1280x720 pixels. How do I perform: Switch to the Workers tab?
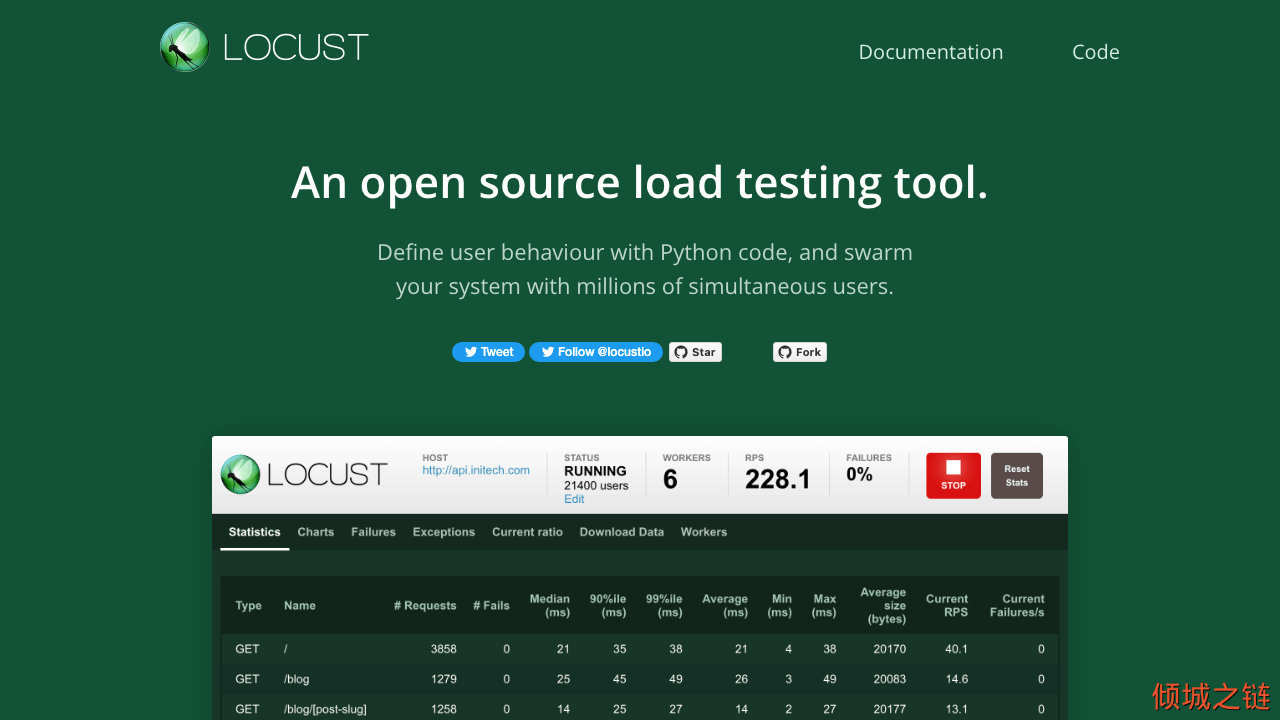(704, 532)
